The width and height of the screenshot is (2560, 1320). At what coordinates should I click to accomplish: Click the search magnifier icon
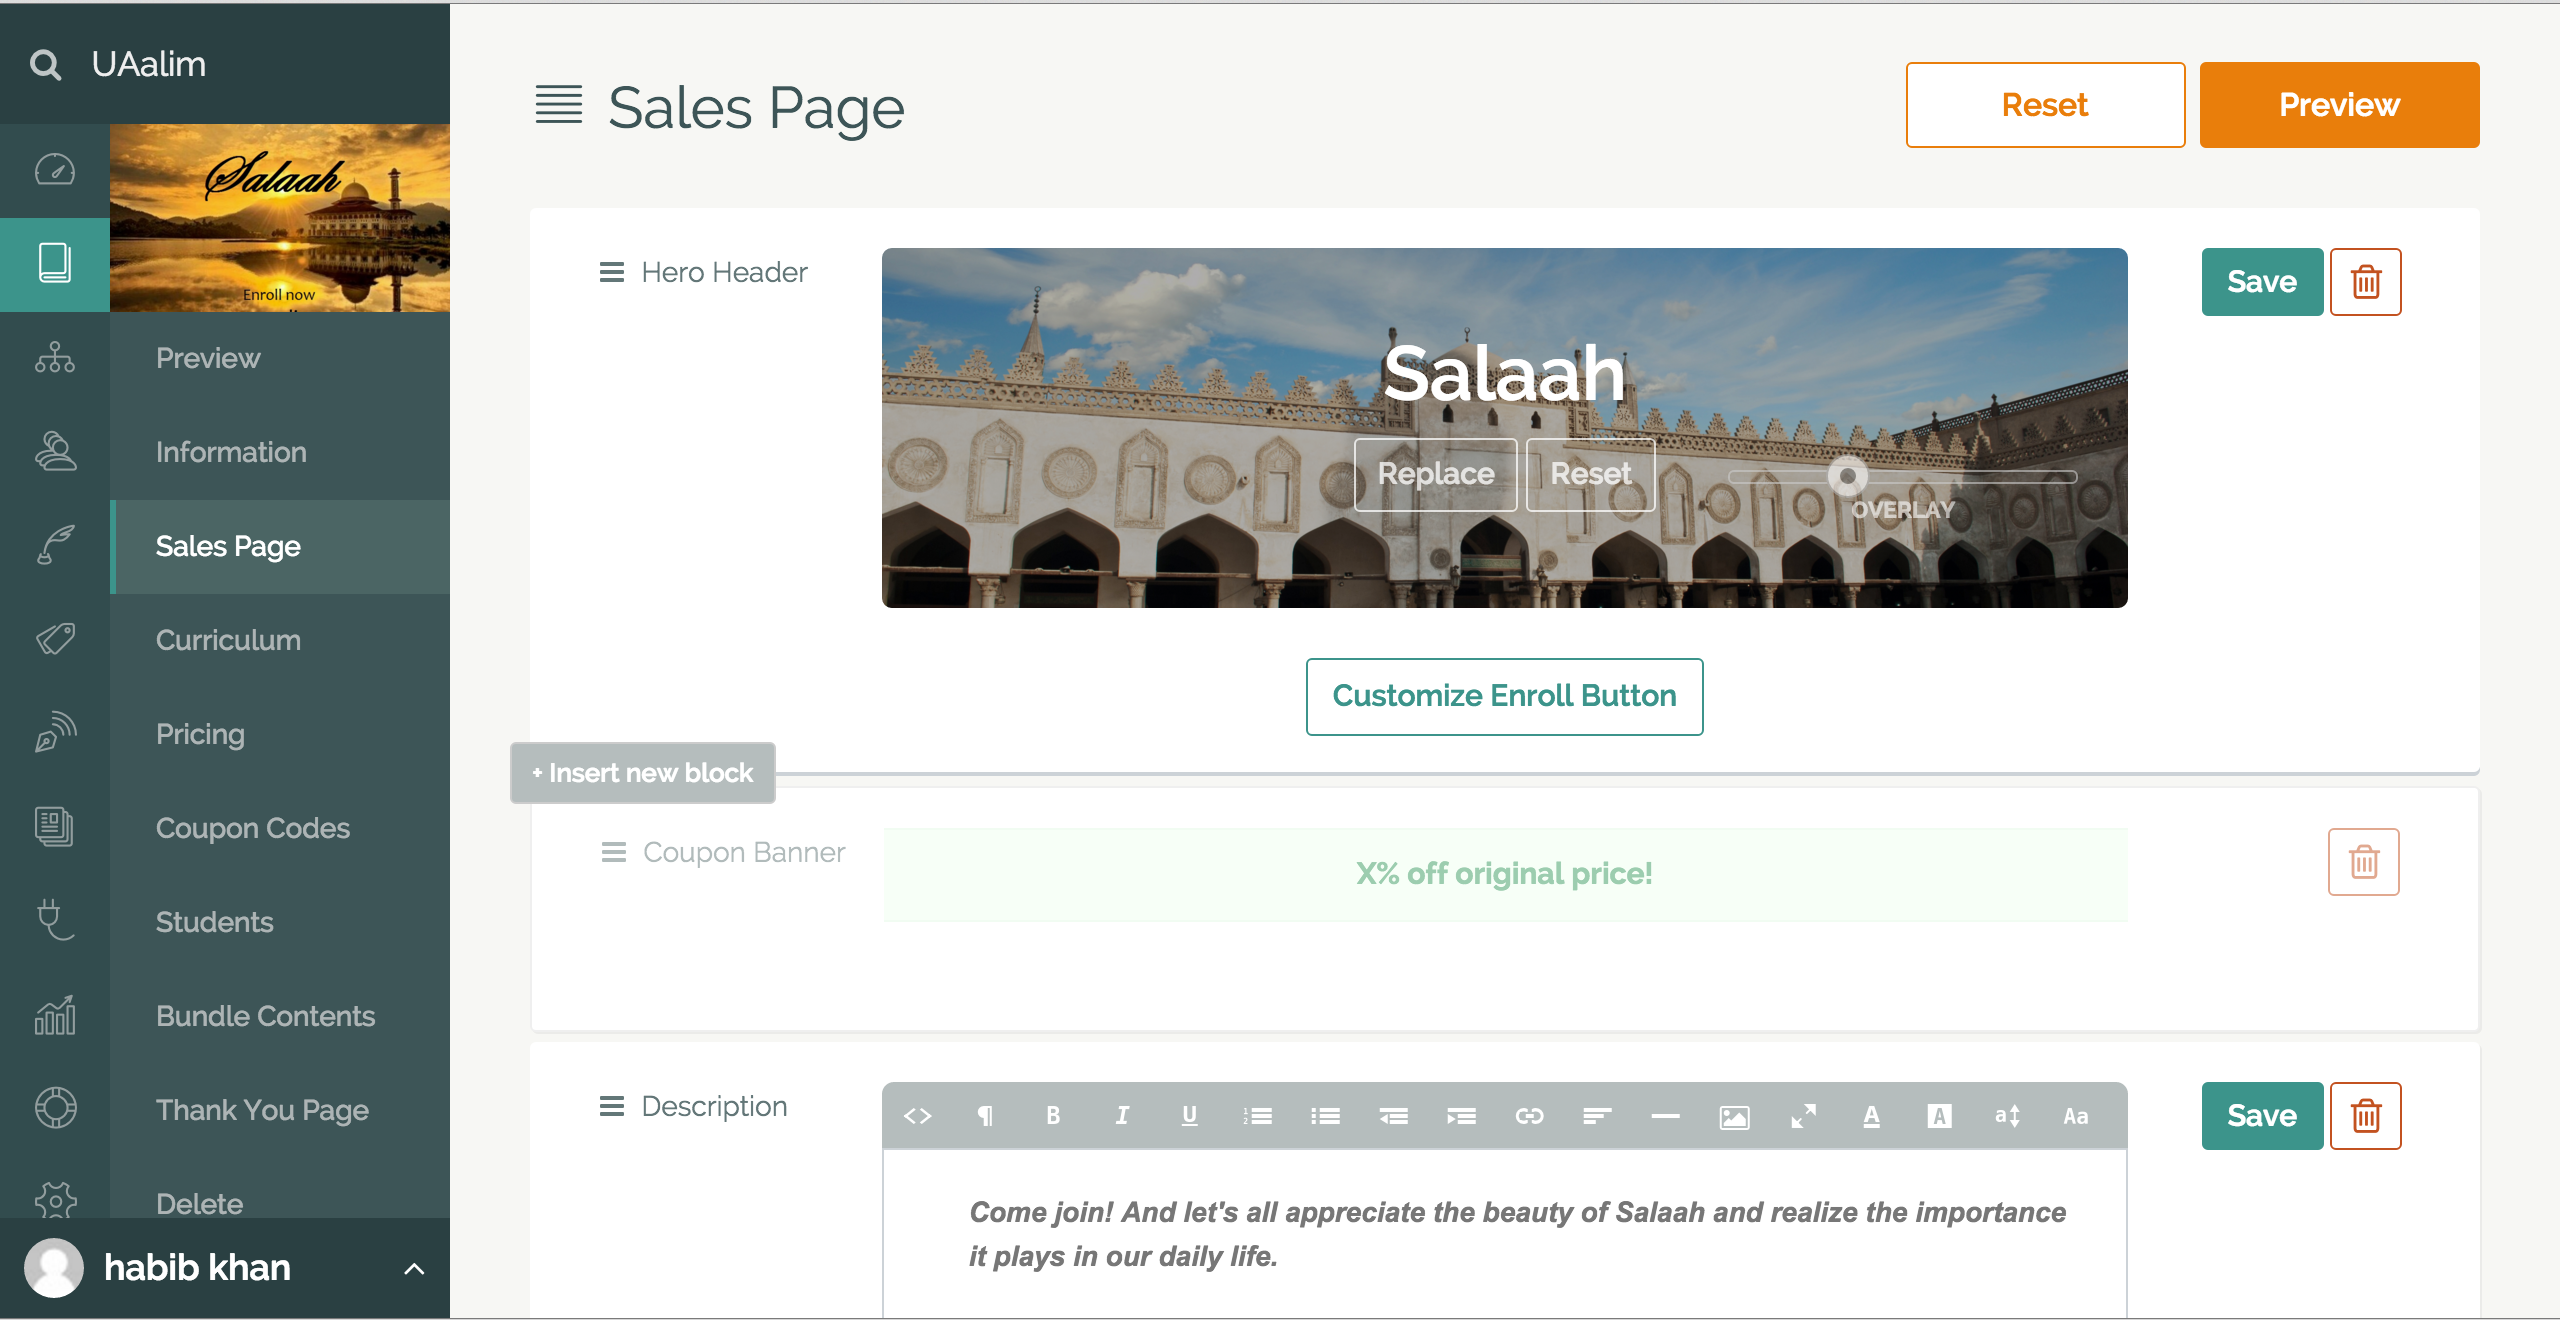pos(45,65)
